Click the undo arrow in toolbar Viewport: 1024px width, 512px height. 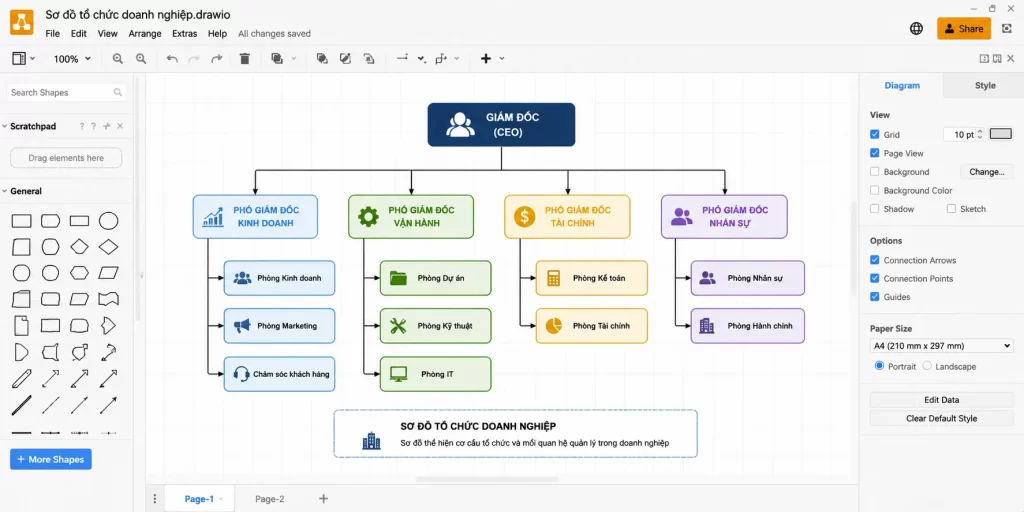pyautogui.click(x=172, y=59)
